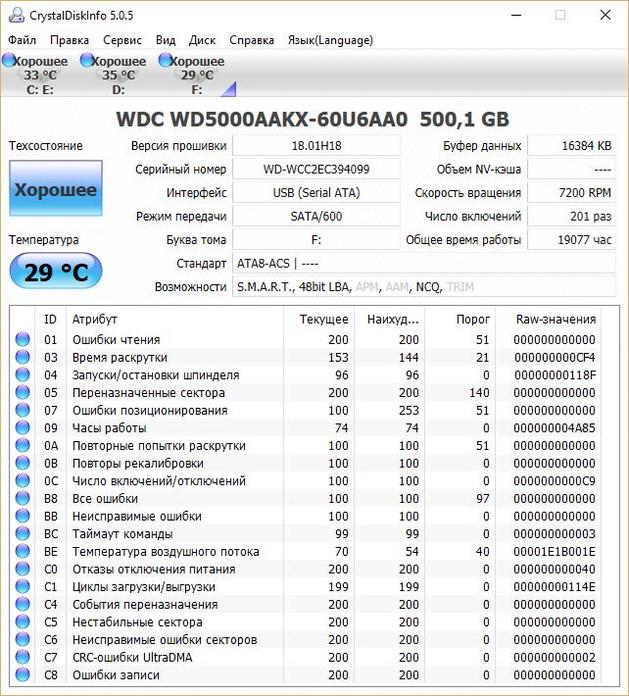The height and width of the screenshot is (696, 629).
Task: Minimize the CrystalDiskInfo window
Action: 516,15
